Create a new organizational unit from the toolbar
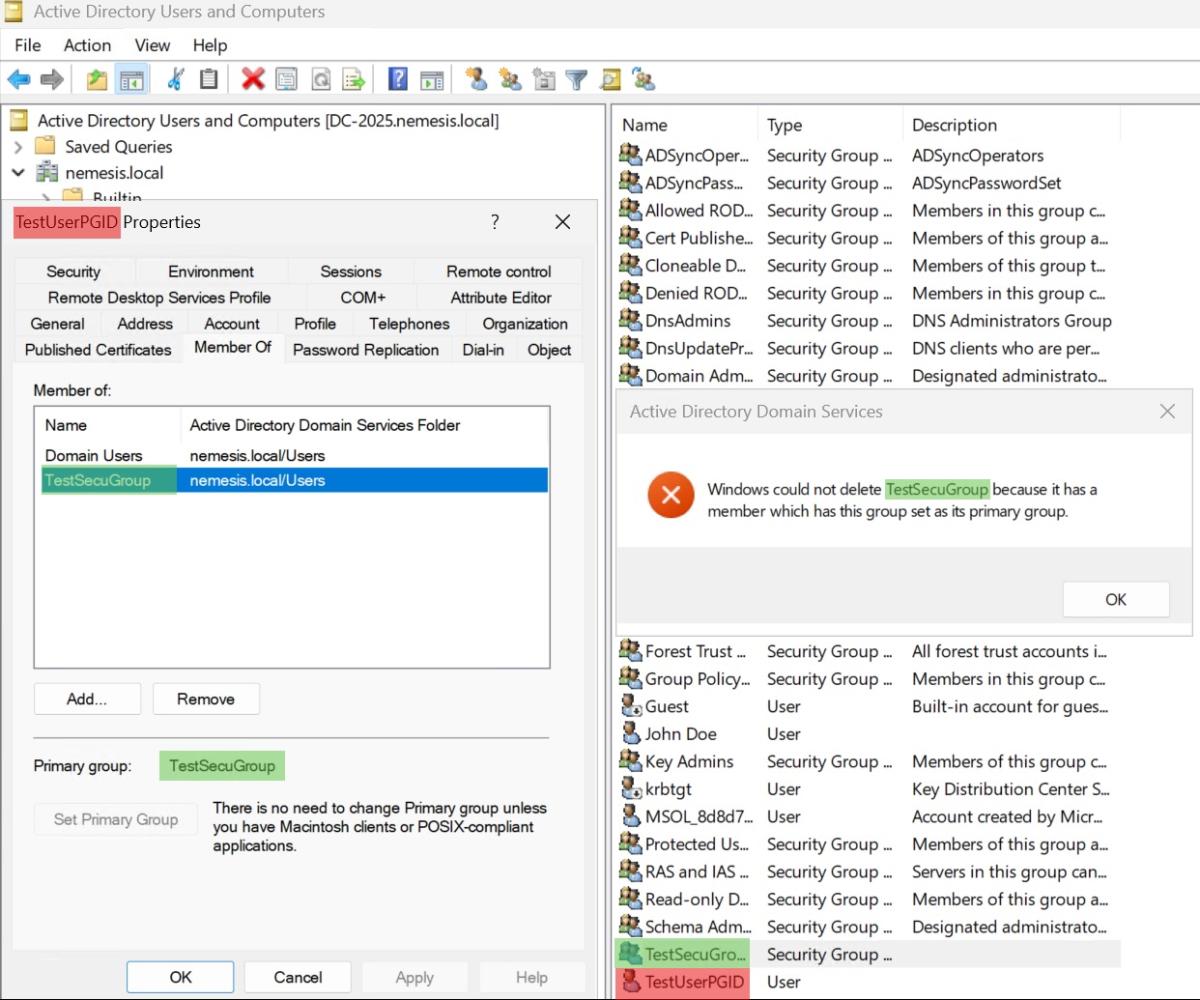This screenshot has width=1200, height=1000. point(543,79)
